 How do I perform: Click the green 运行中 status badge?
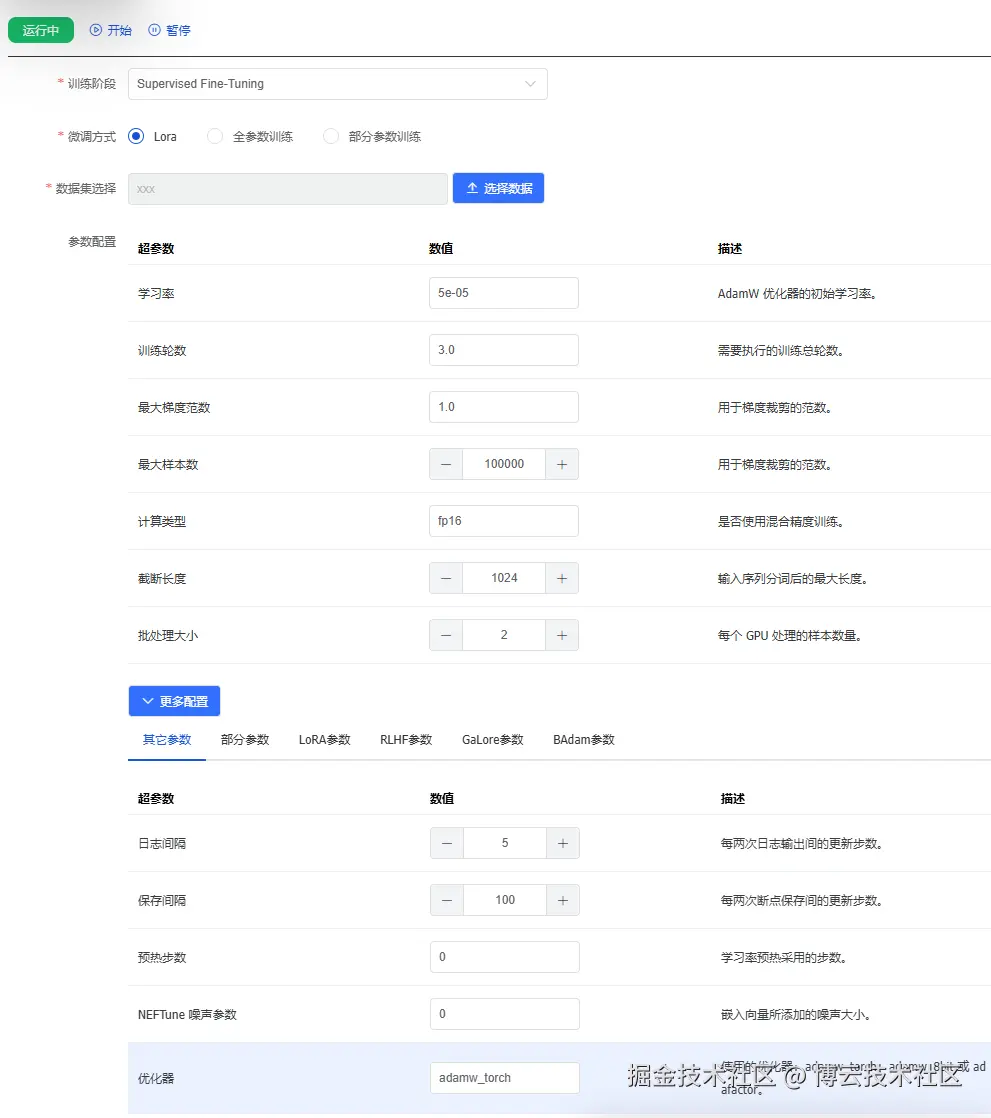(41, 30)
